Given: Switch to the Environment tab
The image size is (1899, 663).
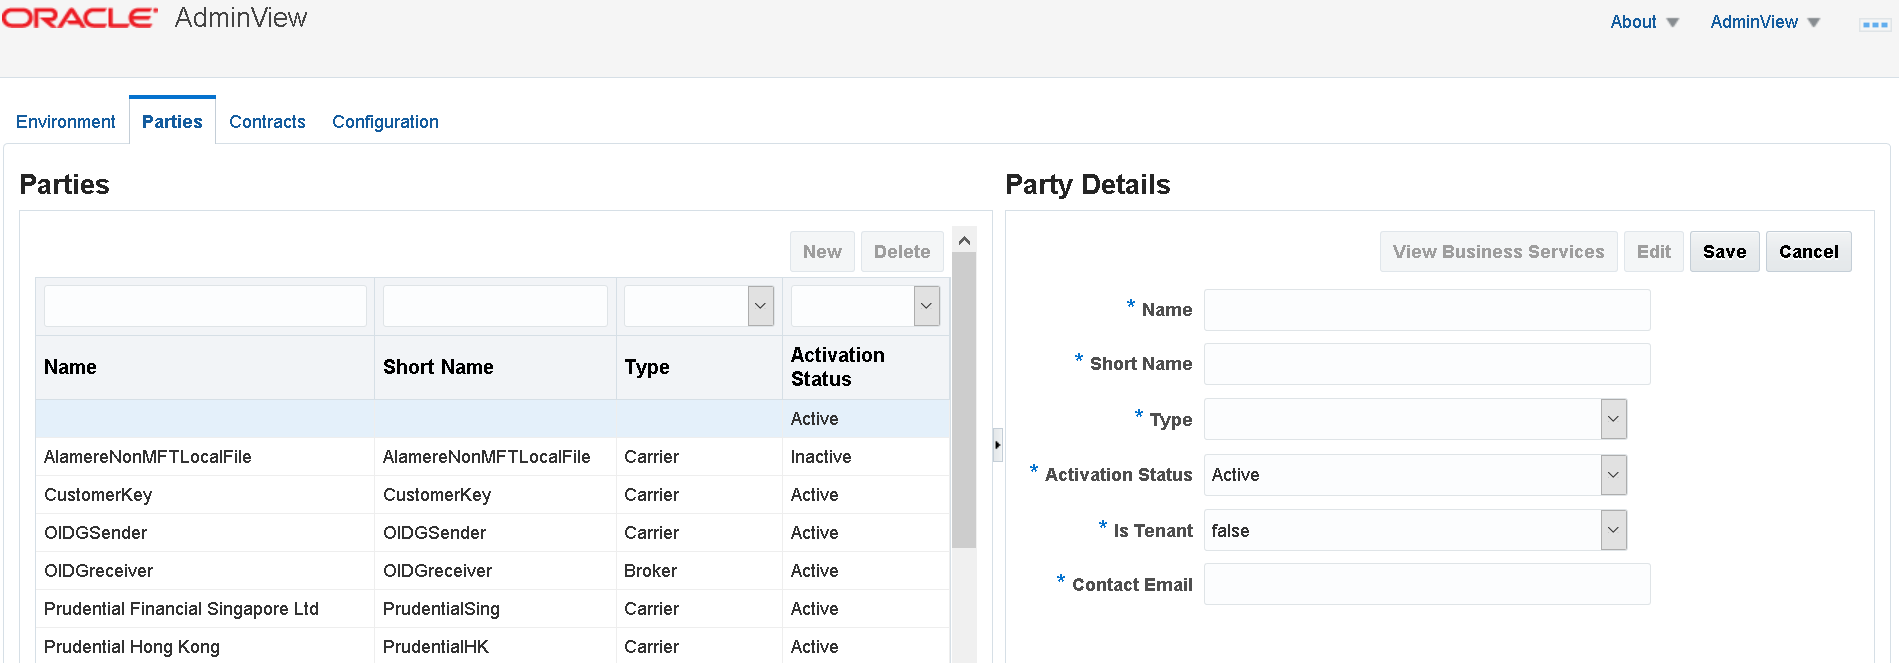Looking at the screenshot, I should [x=66, y=122].
